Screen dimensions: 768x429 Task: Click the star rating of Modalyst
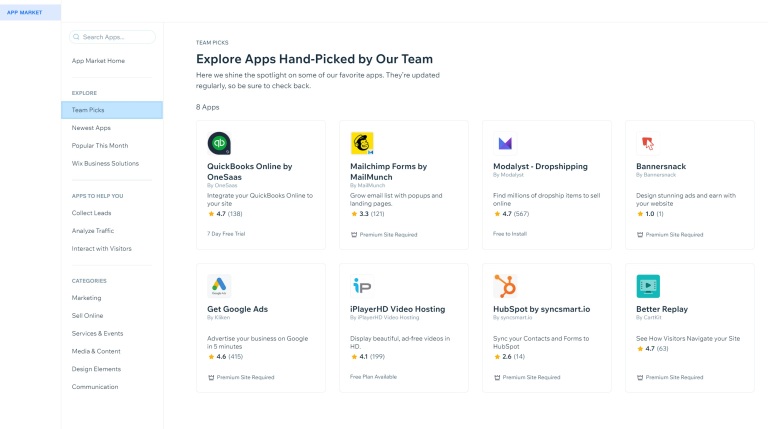(511, 214)
